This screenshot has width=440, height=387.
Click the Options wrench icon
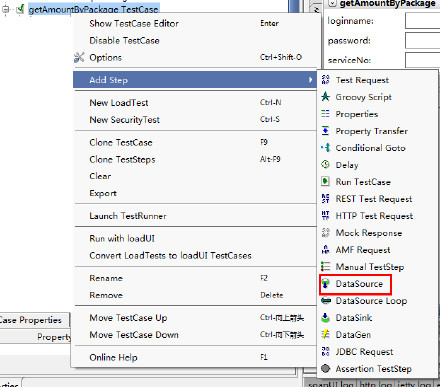tap(79, 57)
